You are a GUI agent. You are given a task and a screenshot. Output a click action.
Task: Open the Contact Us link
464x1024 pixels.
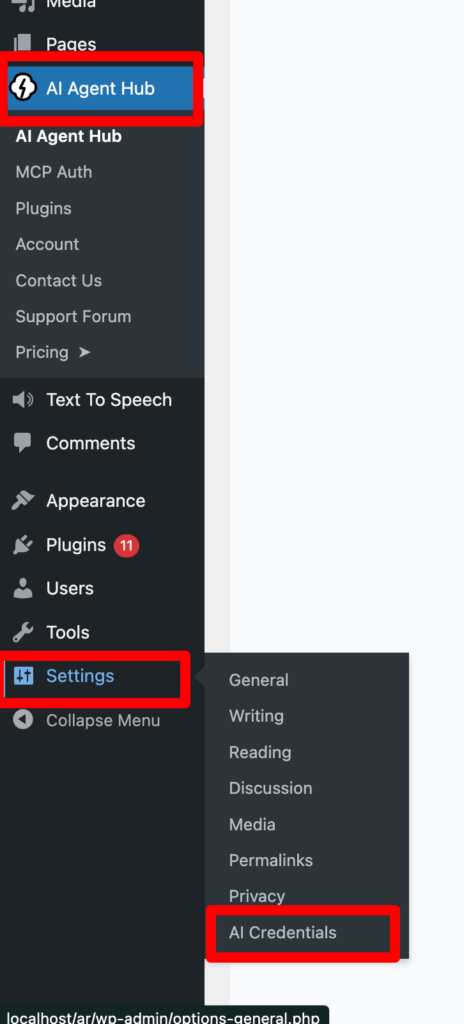pos(59,280)
